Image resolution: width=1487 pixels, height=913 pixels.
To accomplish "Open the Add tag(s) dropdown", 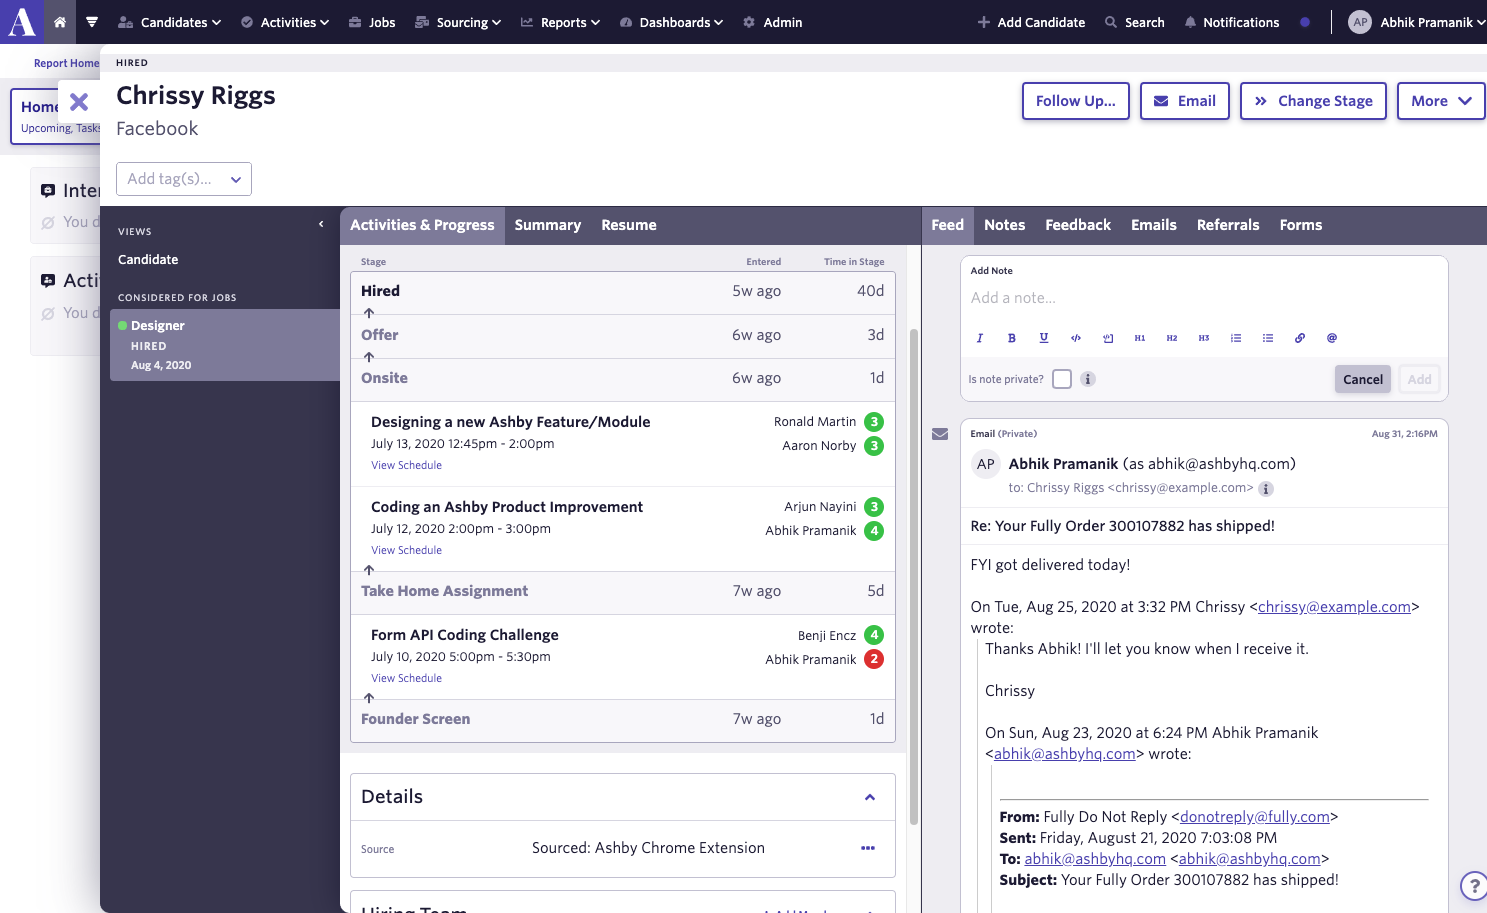I will [x=184, y=179].
